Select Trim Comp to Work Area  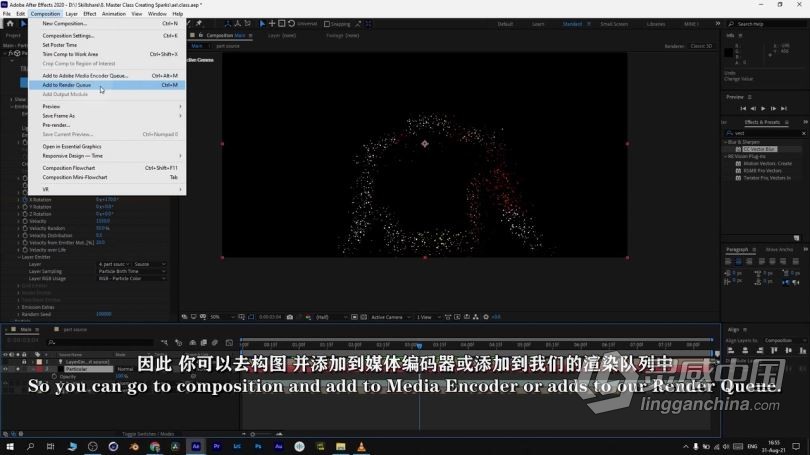(107, 54)
